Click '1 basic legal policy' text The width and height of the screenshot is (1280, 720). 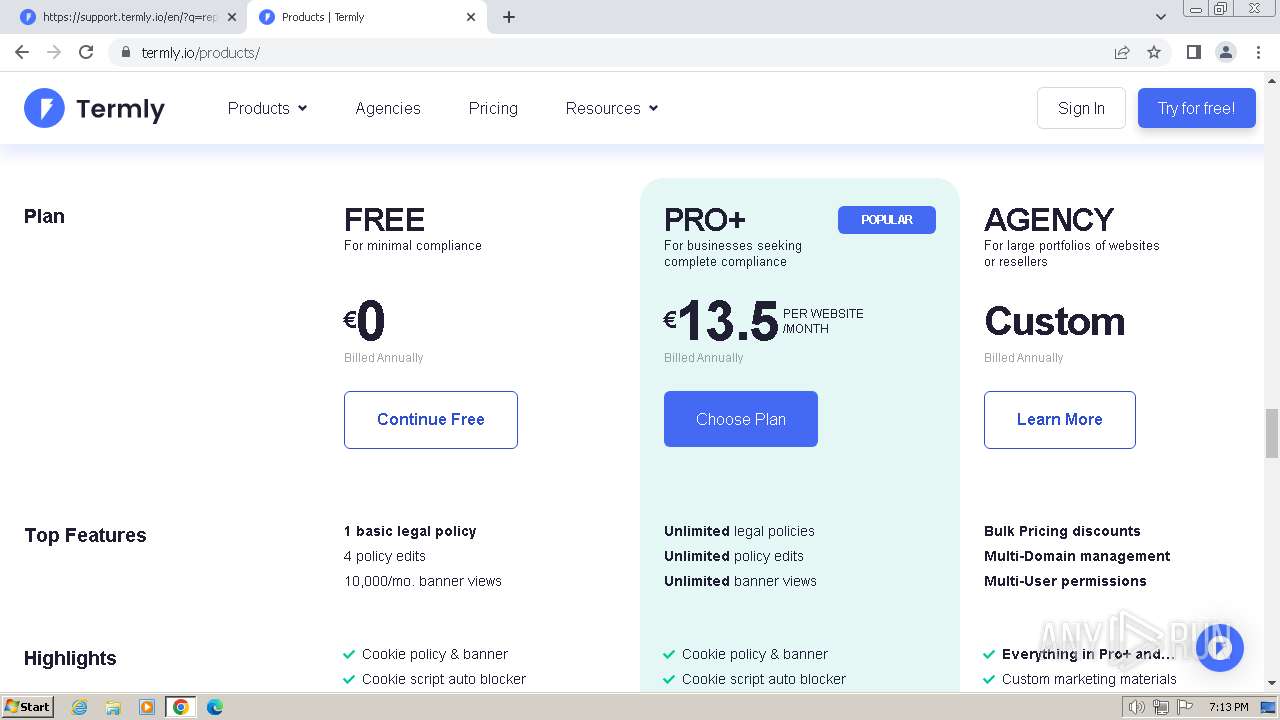pyautogui.click(x=410, y=531)
